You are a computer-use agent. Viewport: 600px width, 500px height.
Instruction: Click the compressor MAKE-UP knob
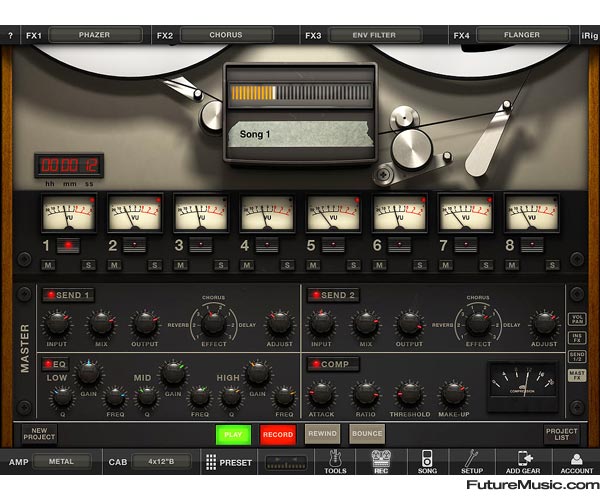(x=454, y=394)
